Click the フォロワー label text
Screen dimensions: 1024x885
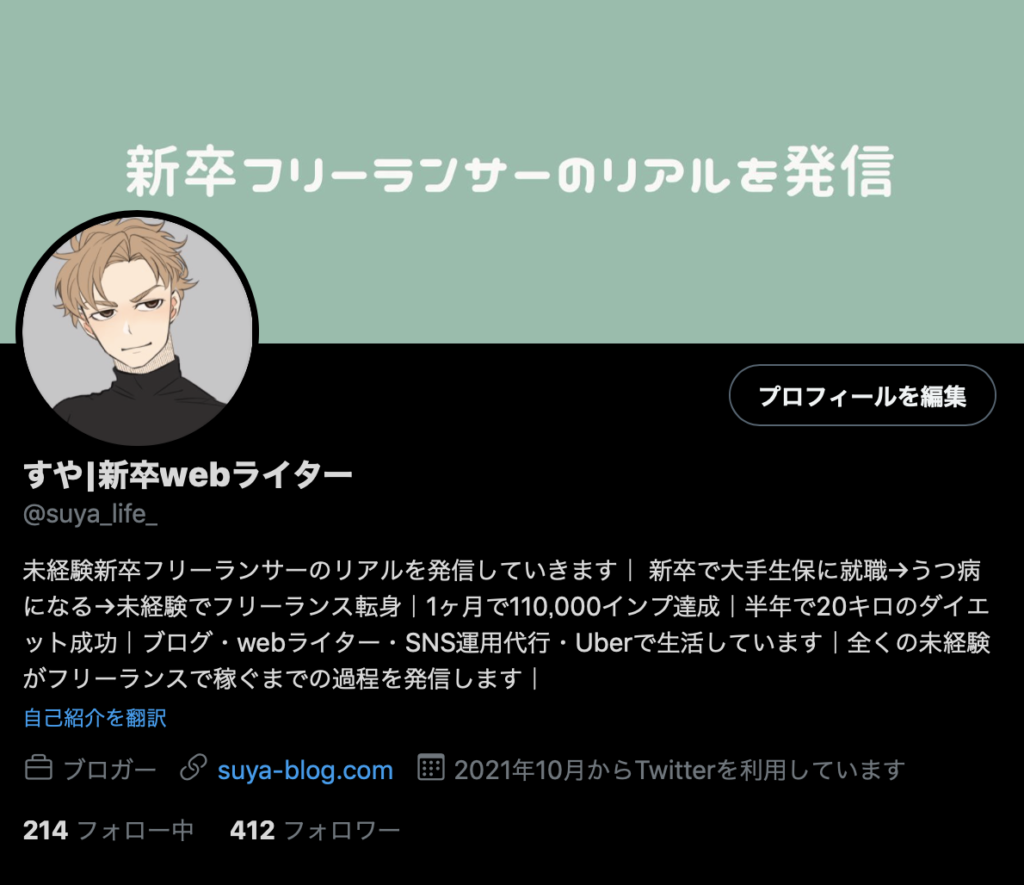click(x=342, y=830)
